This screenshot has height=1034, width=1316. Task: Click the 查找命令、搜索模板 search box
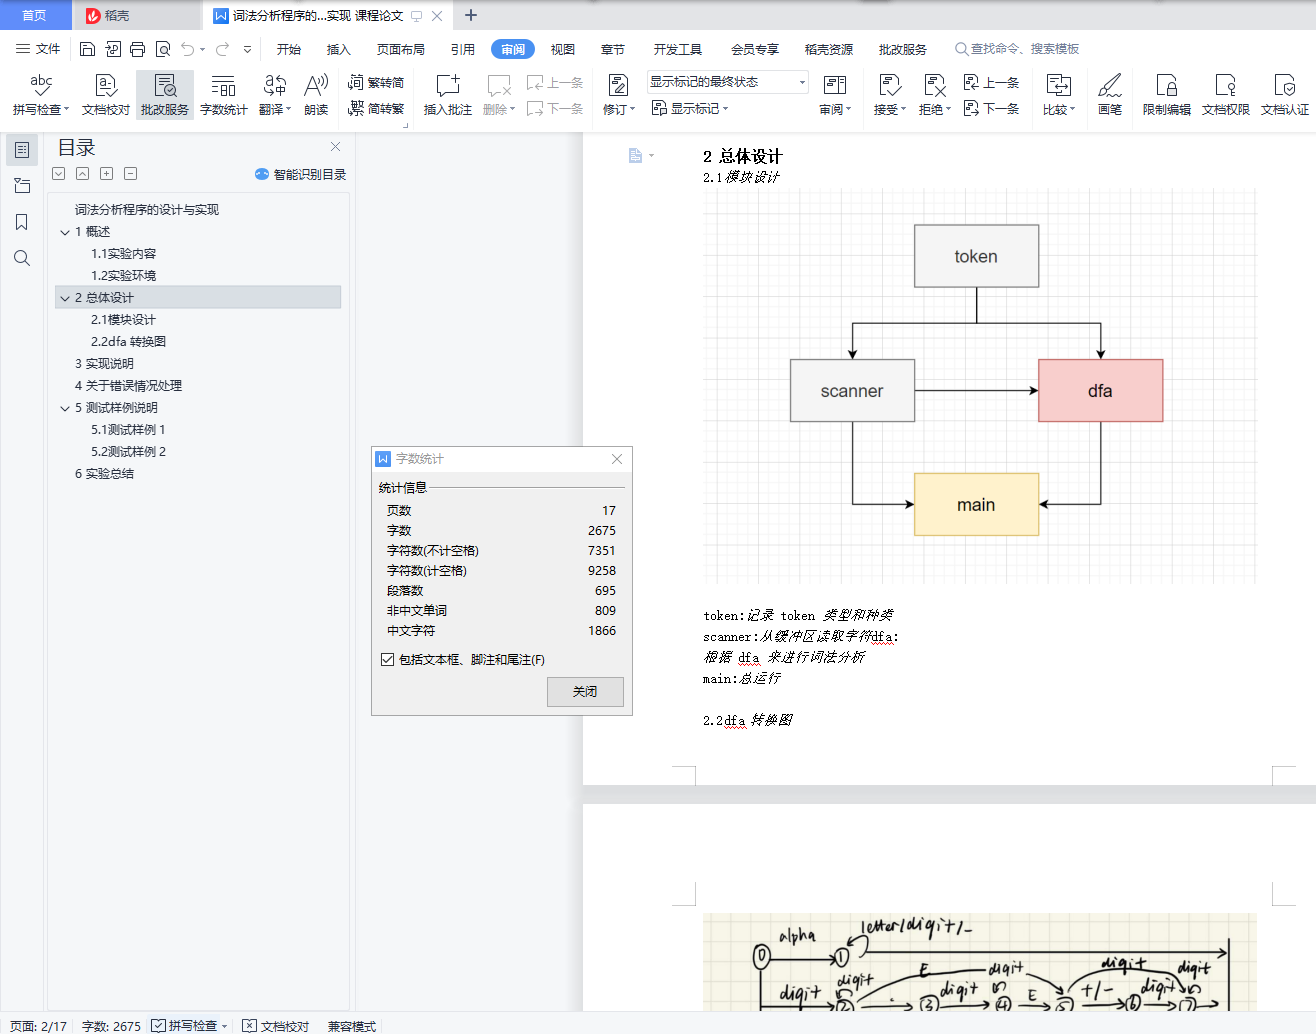pos(1017,49)
